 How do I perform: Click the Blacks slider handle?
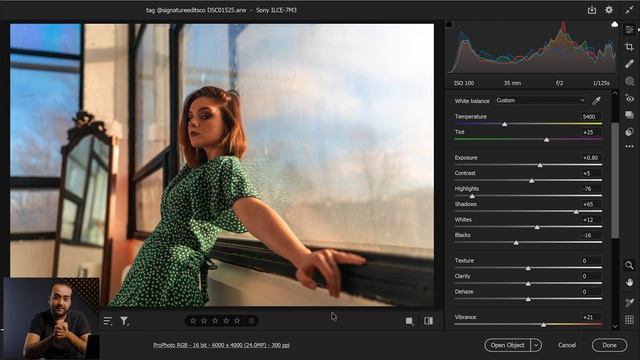516,242
